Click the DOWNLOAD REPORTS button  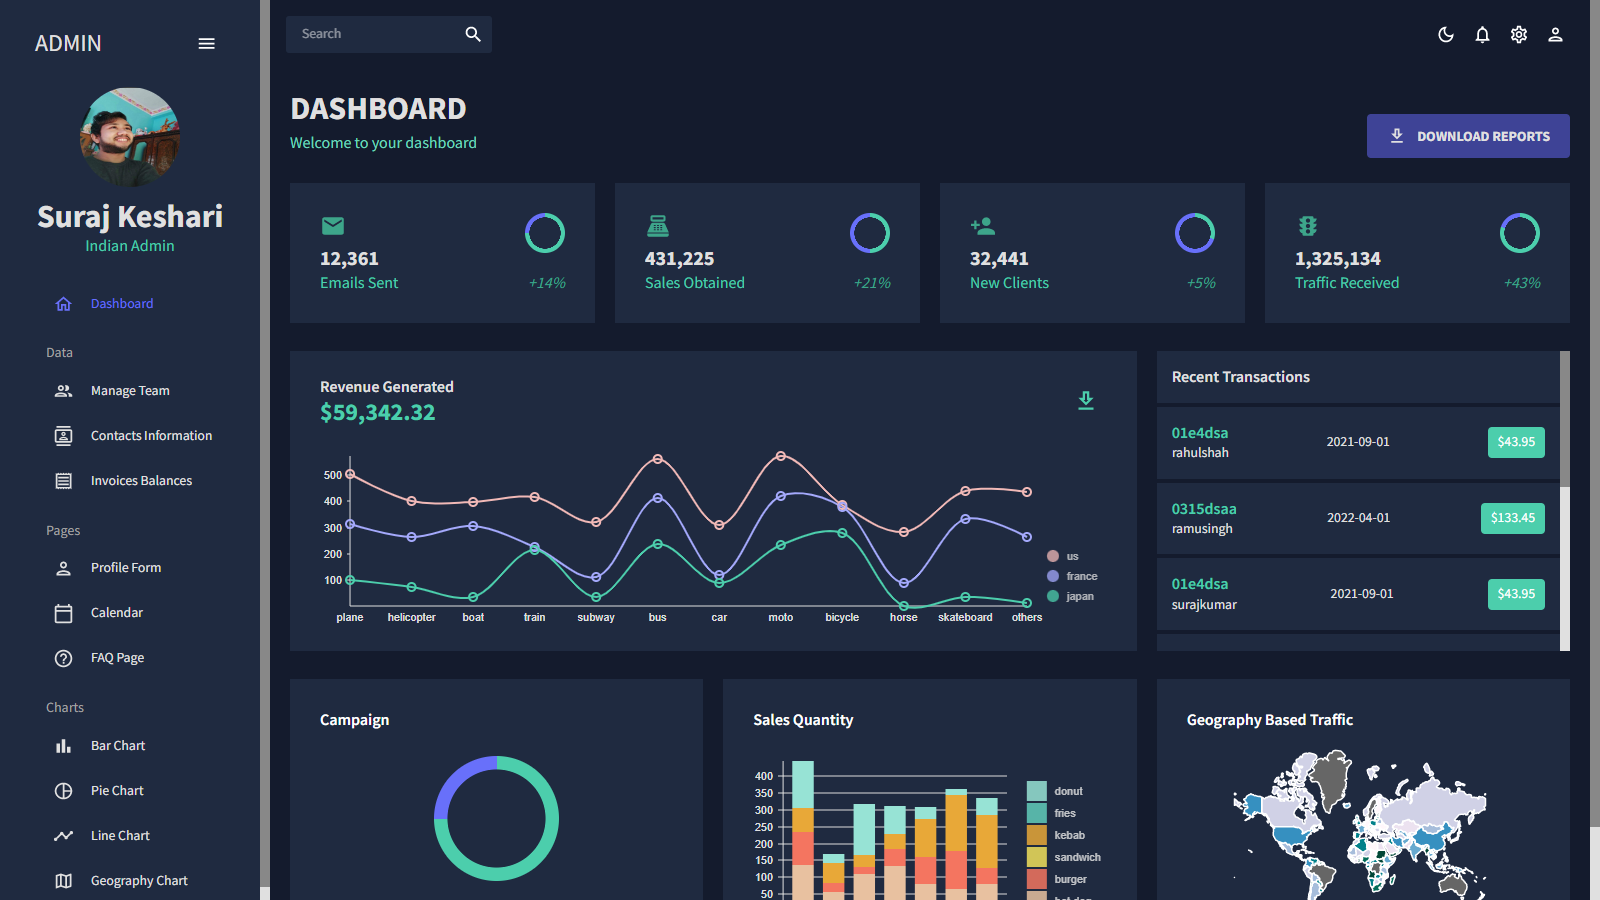[x=1467, y=135]
